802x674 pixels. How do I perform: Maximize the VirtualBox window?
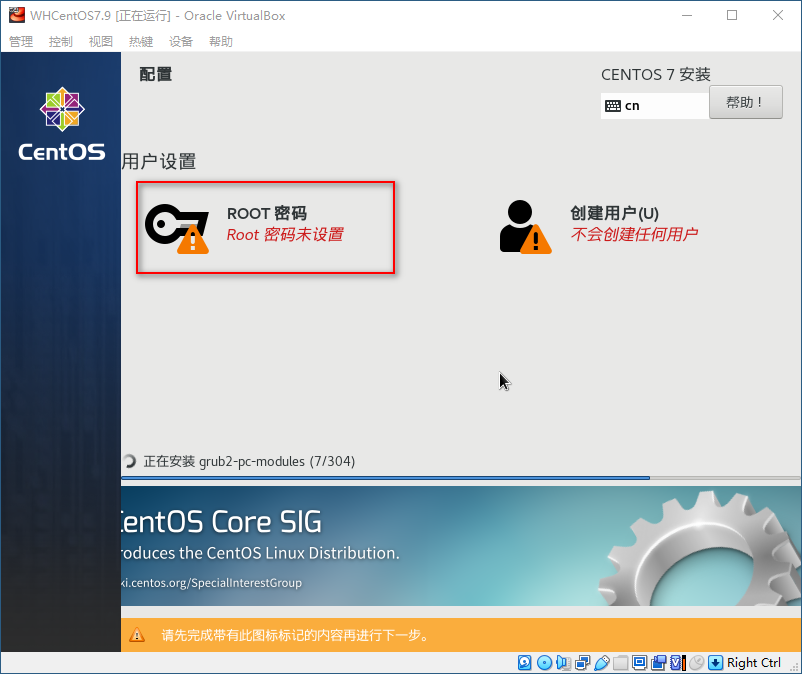[732, 15]
